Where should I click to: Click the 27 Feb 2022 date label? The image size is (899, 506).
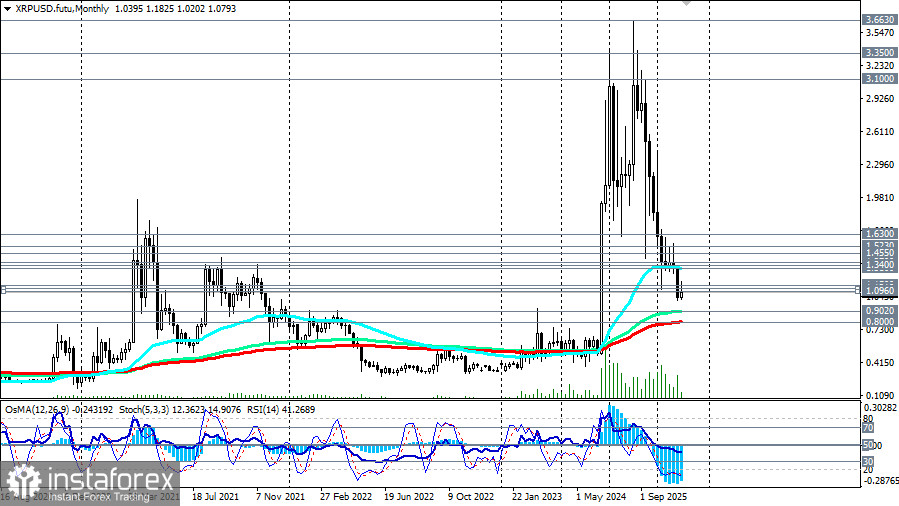[x=346, y=496]
